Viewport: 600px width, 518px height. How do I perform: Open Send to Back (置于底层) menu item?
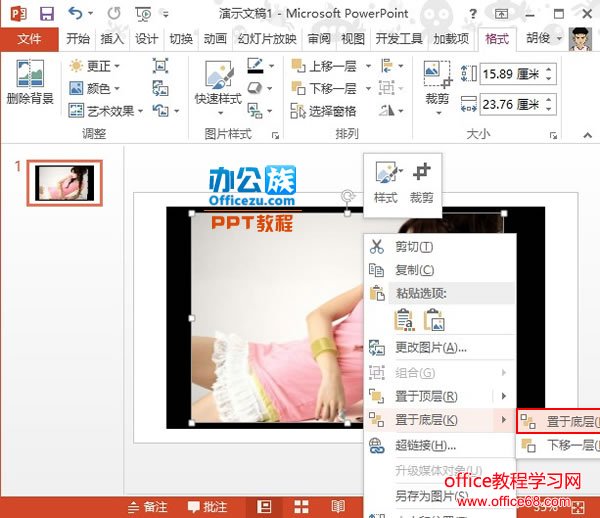click(x=439, y=420)
